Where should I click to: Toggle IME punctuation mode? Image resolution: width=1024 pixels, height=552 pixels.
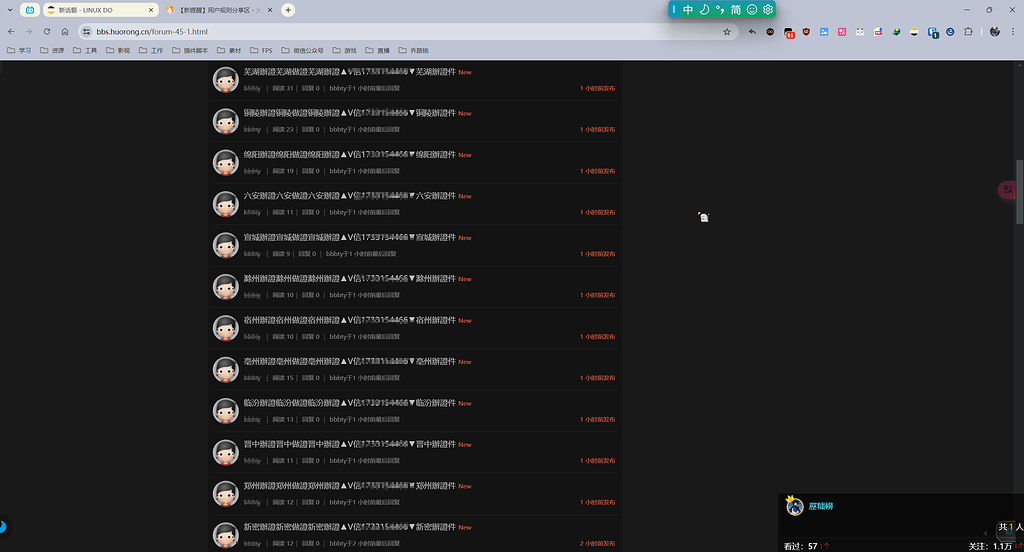720,10
